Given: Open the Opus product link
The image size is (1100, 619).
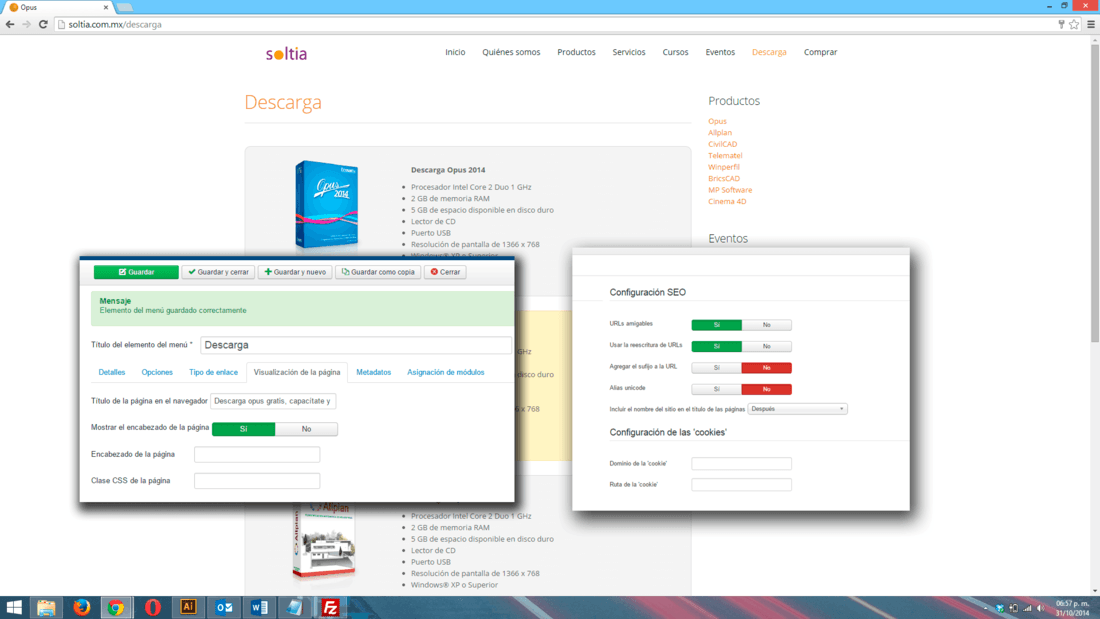Looking at the screenshot, I should pyautogui.click(x=717, y=121).
